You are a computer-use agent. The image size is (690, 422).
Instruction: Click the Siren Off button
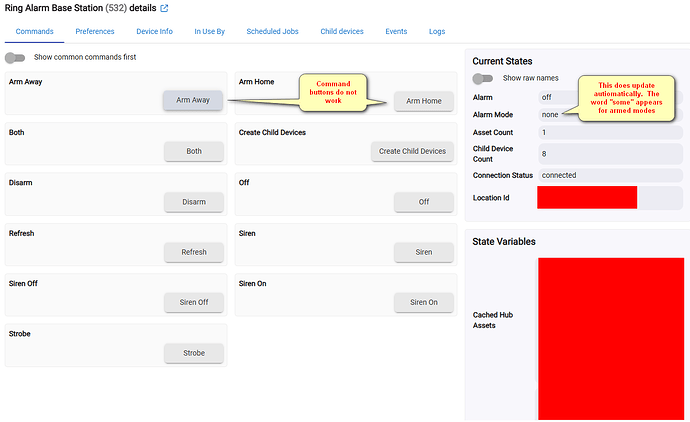[194, 302]
